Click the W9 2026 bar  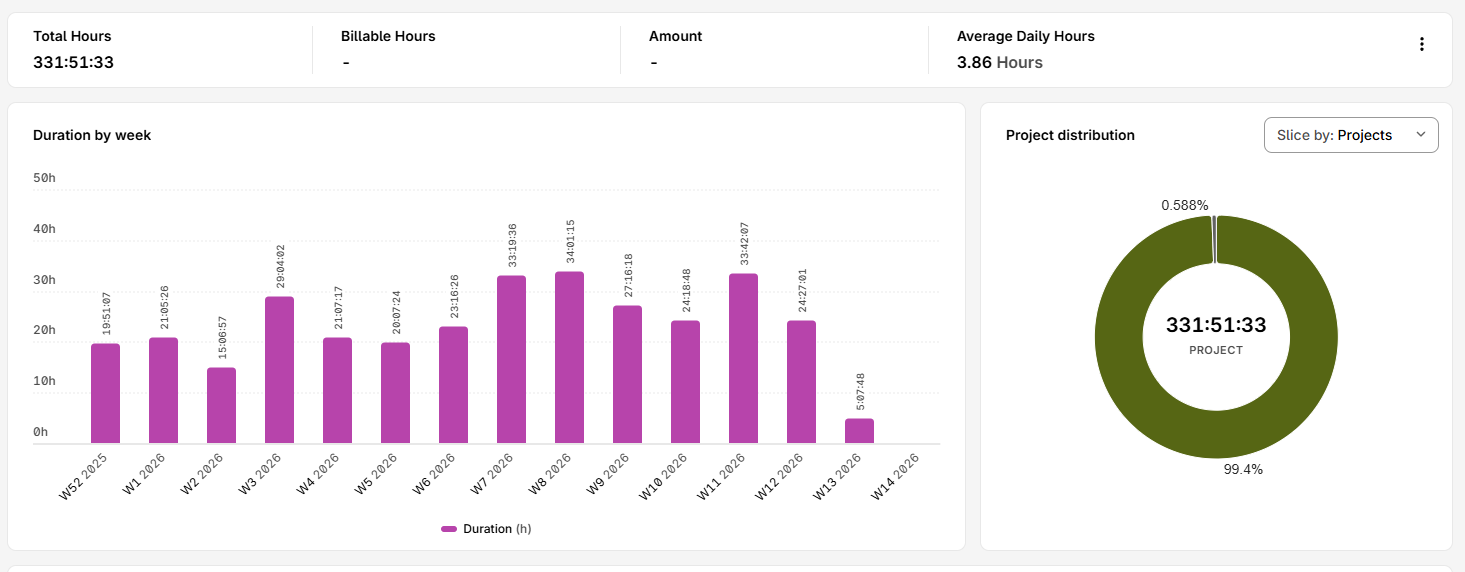click(x=627, y=375)
